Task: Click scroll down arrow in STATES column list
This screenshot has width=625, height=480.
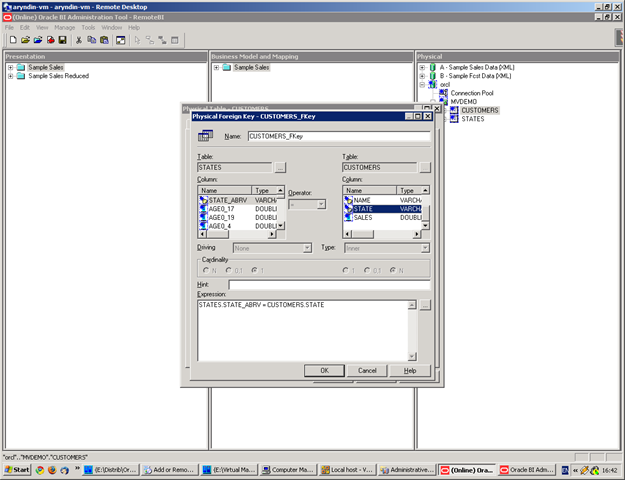Action: (281, 226)
